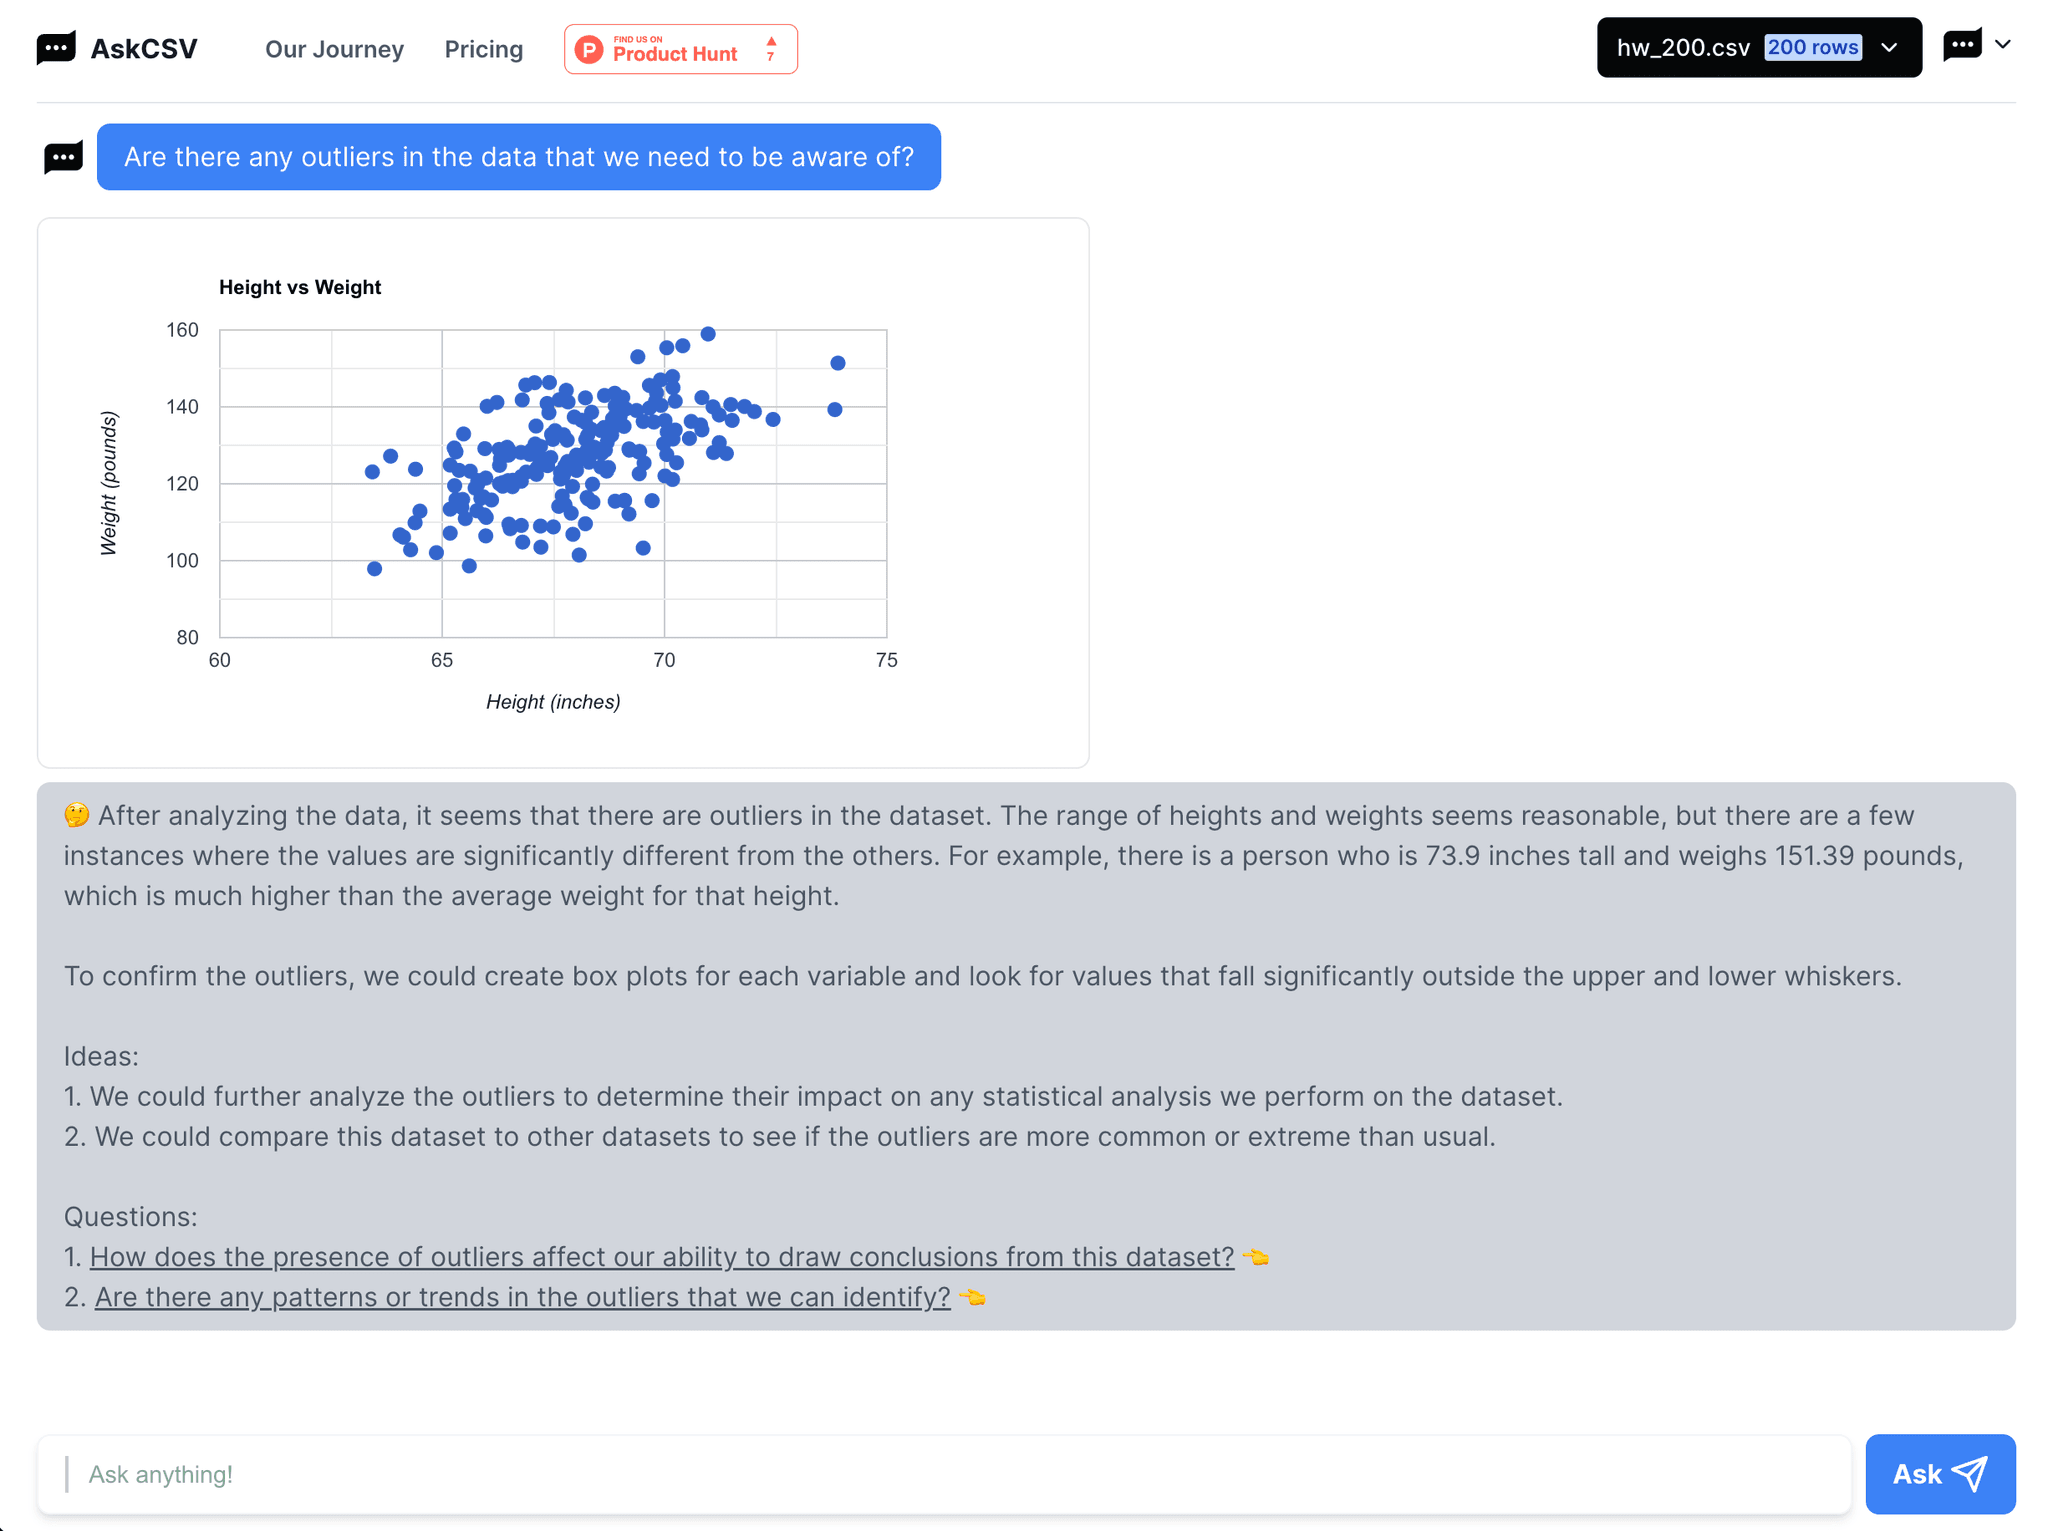Viewport: 2048px width, 1531px height.
Task: Click the AskCSV chat bubble logo
Action: pos(56,48)
